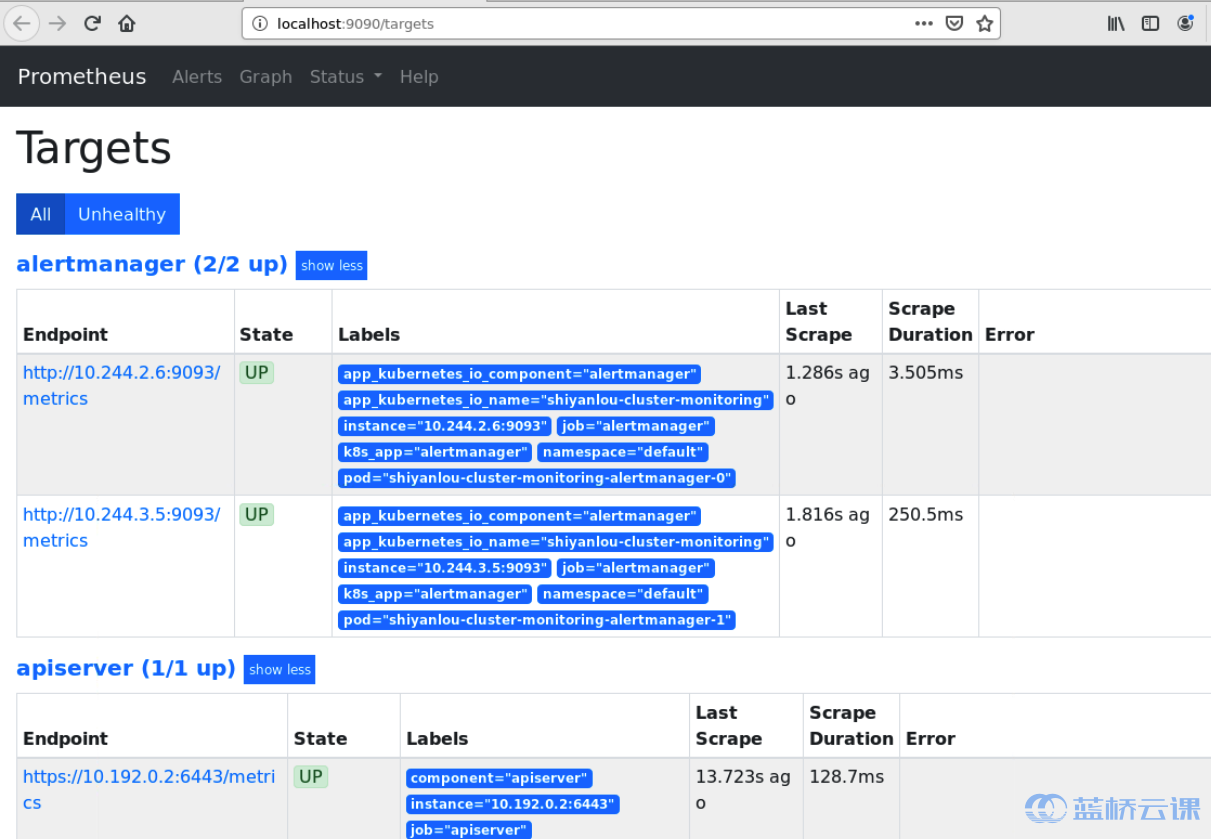Viewport: 1211px width, 839px height.
Task: Save page to Pocket
Action: click(x=955, y=23)
